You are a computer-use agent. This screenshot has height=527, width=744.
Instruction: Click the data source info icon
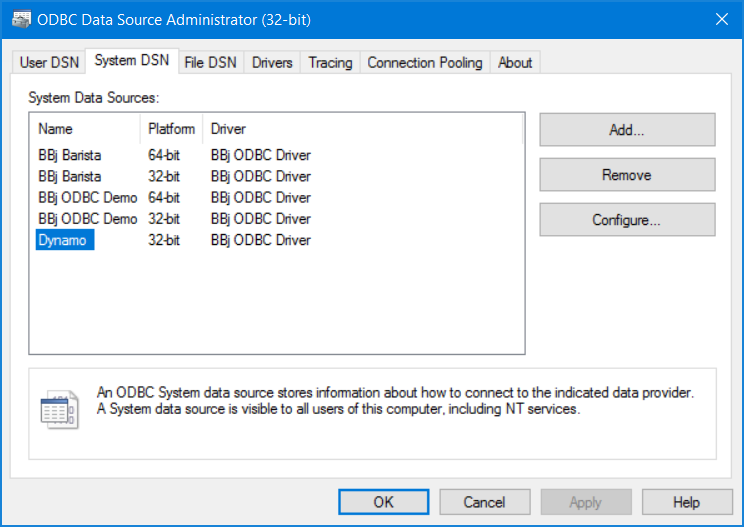click(59, 410)
